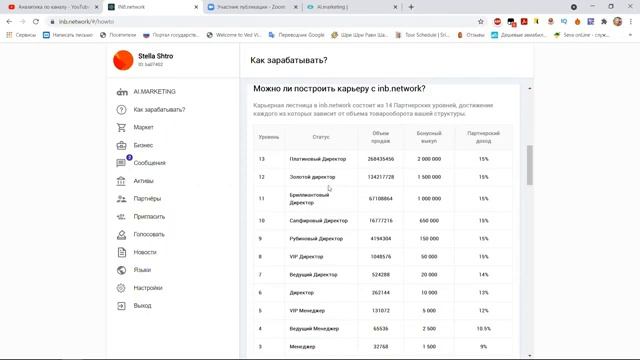Switch to the Zoom browser tab
The height and width of the screenshot is (360, 640).
coord(250,7)
